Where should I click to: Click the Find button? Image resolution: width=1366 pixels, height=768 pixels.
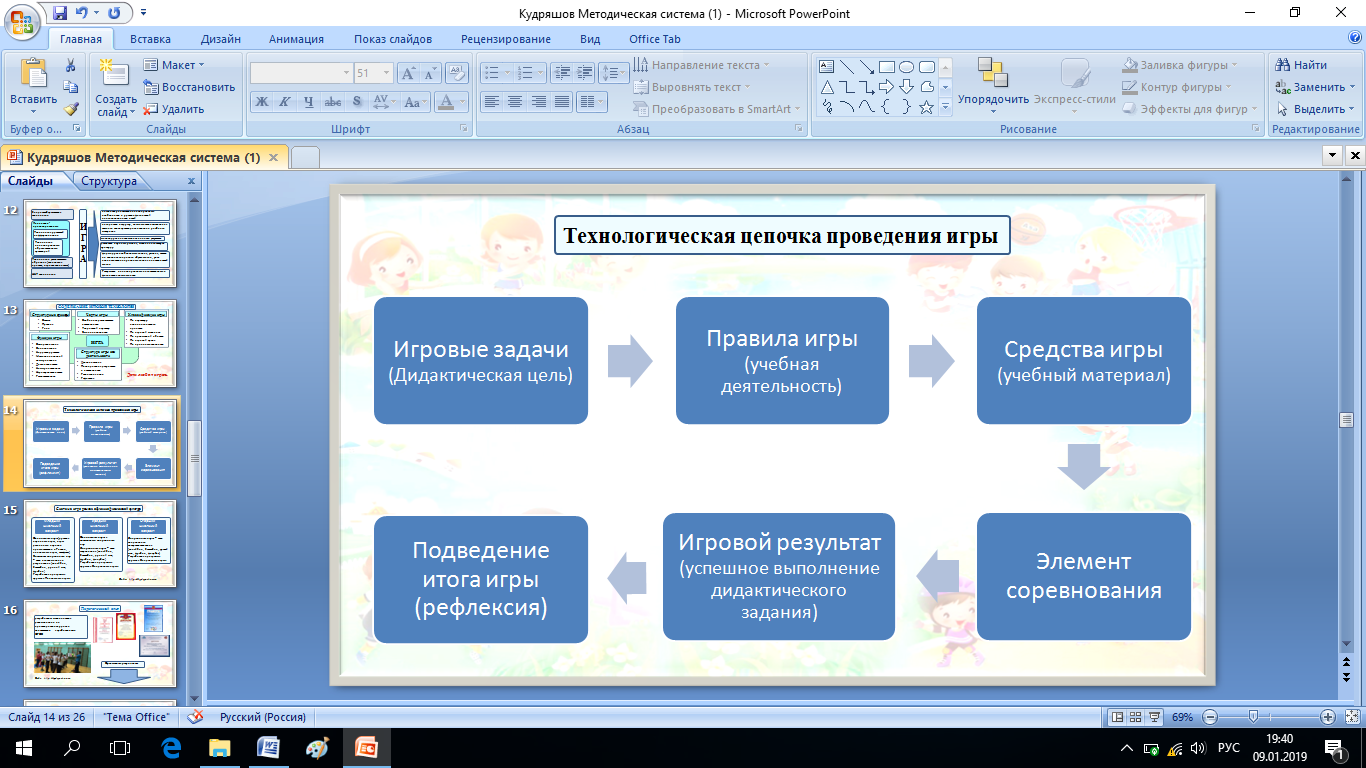coord(1301,65)
